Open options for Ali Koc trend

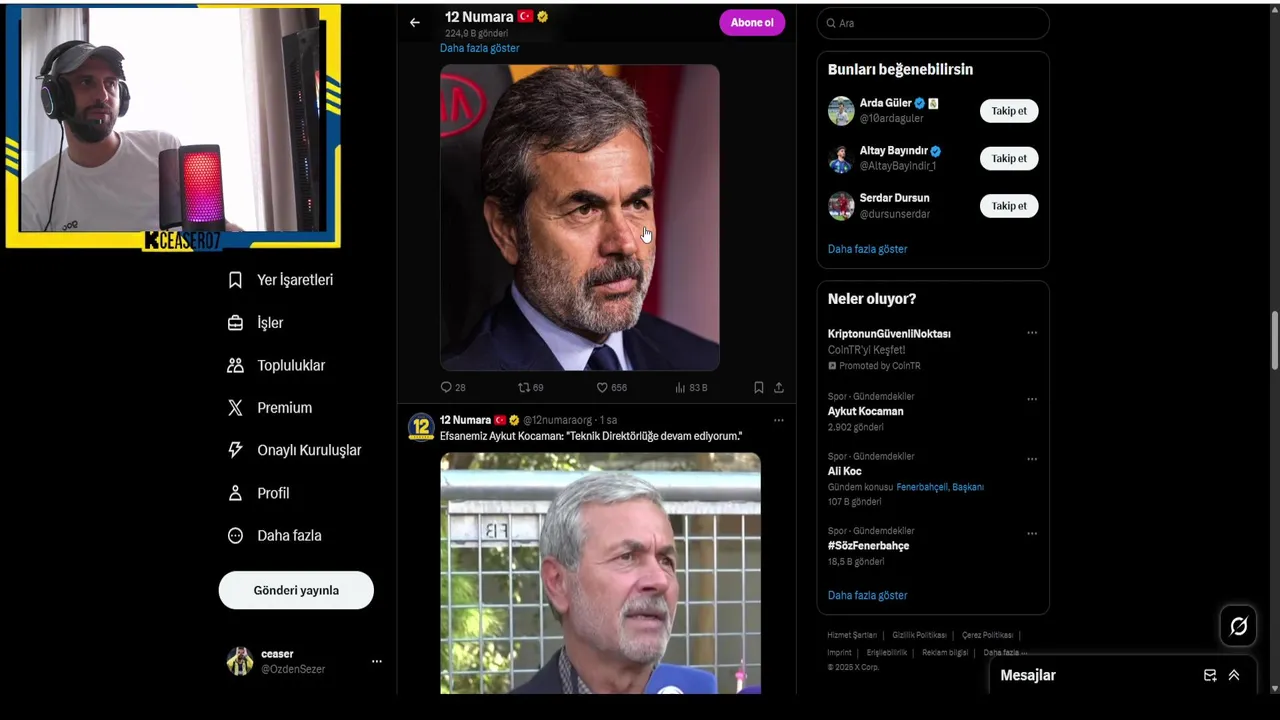pyautogui.click(x=1032, y=459)
